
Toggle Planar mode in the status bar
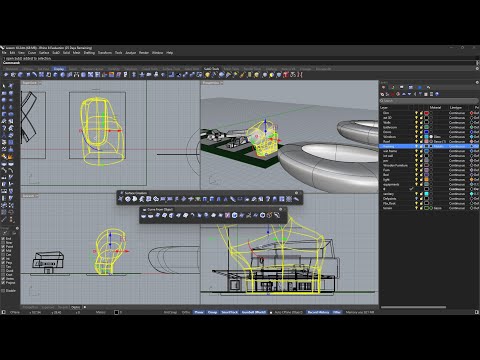(199, 312)
